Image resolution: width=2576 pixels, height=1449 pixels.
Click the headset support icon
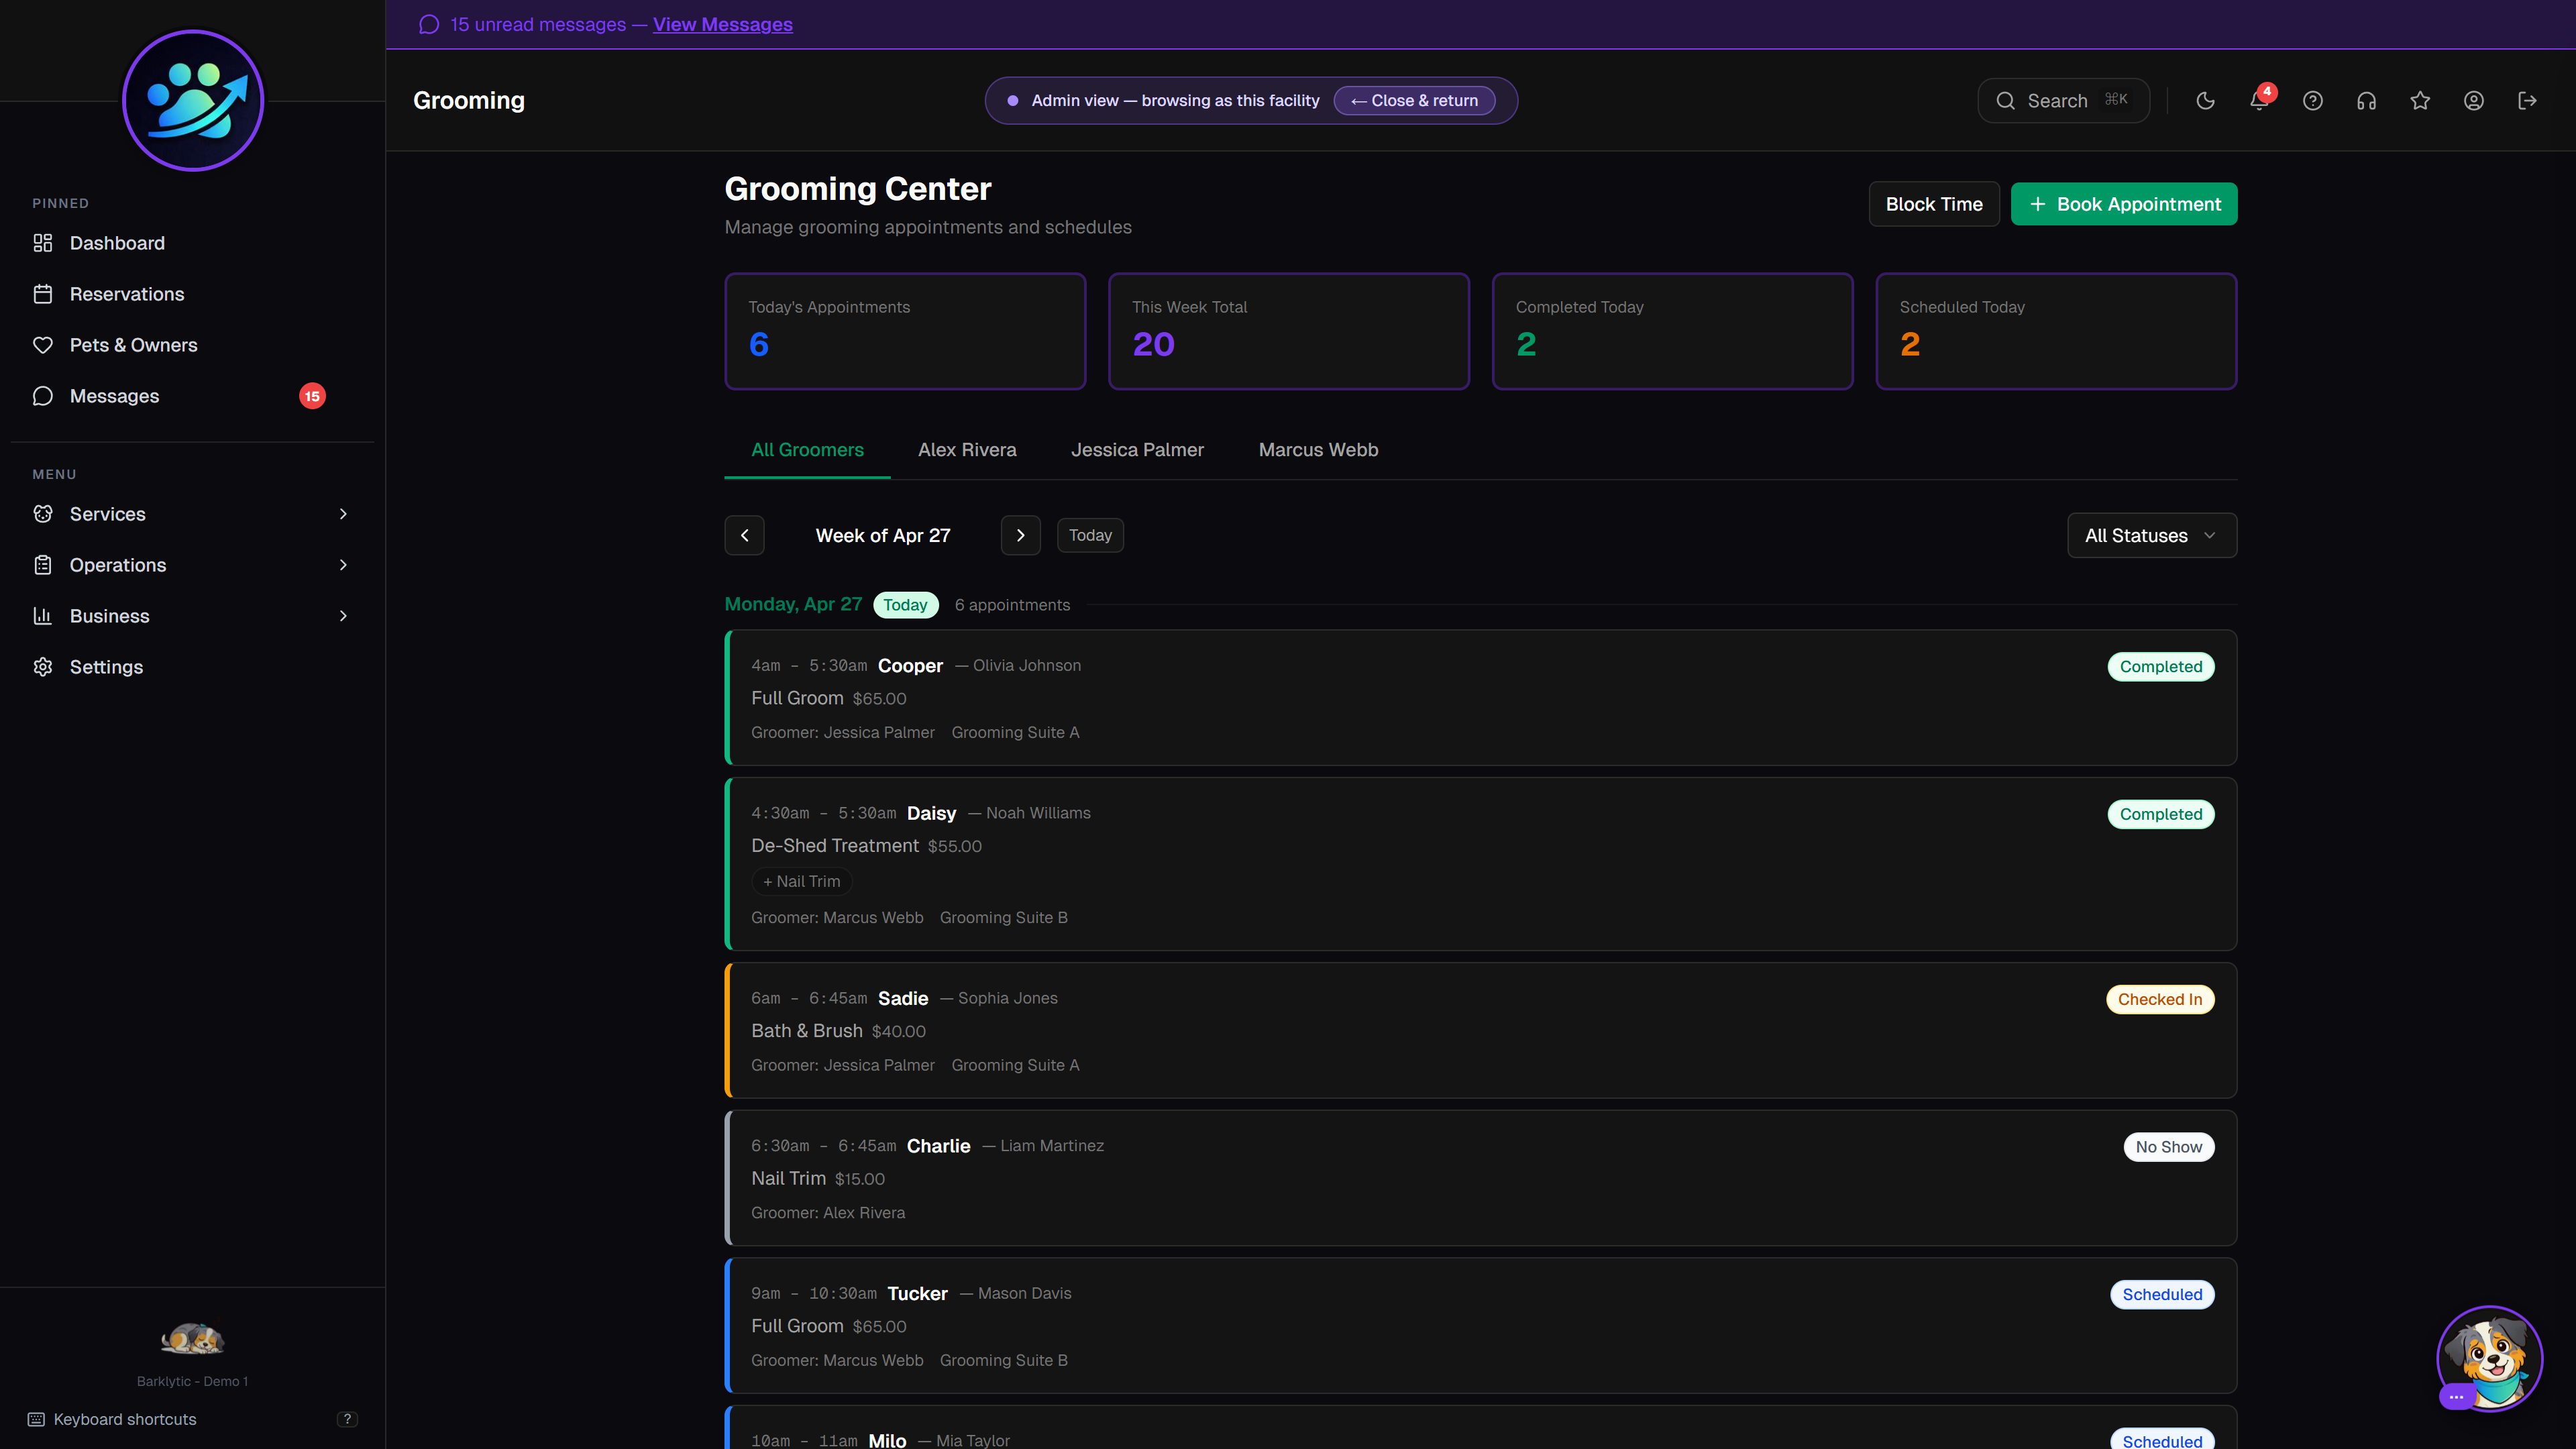2366,100
